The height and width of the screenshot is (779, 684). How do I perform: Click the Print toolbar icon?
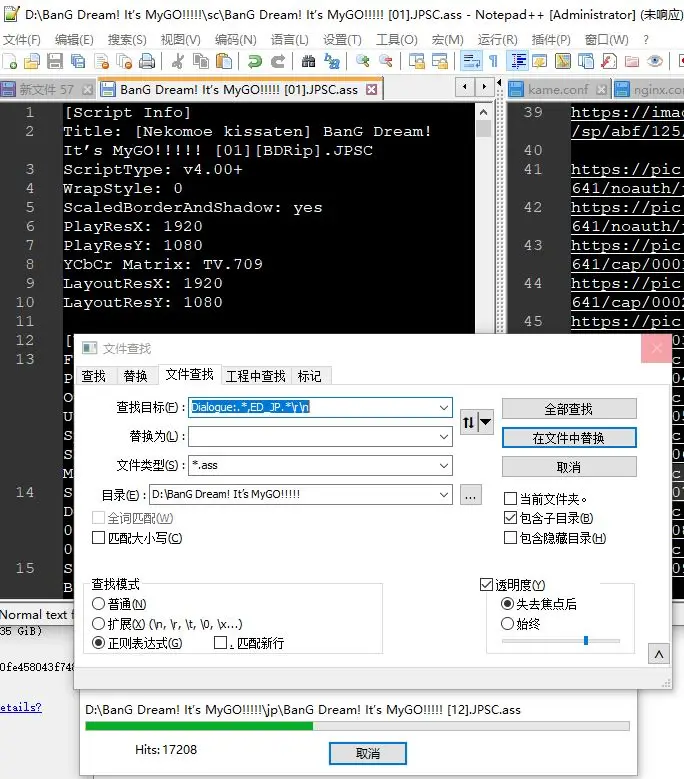(147, 62)
